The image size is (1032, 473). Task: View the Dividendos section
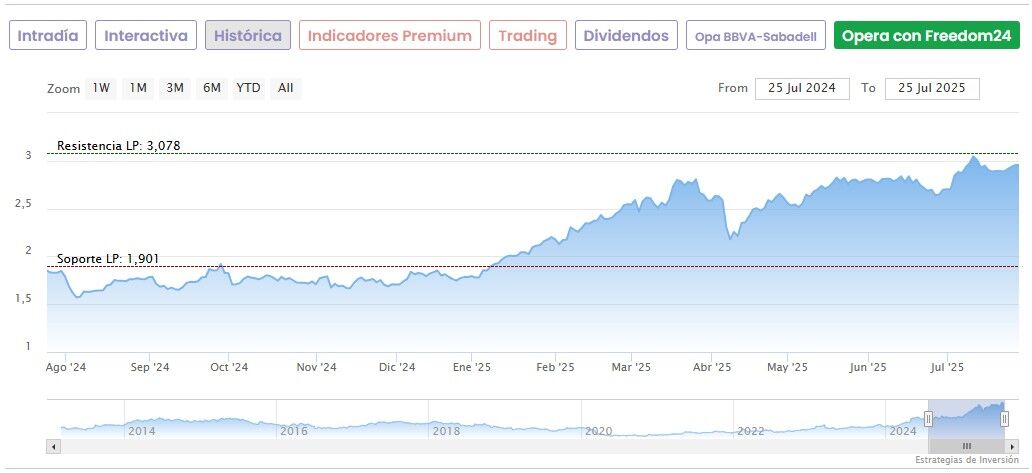point(626,36)
